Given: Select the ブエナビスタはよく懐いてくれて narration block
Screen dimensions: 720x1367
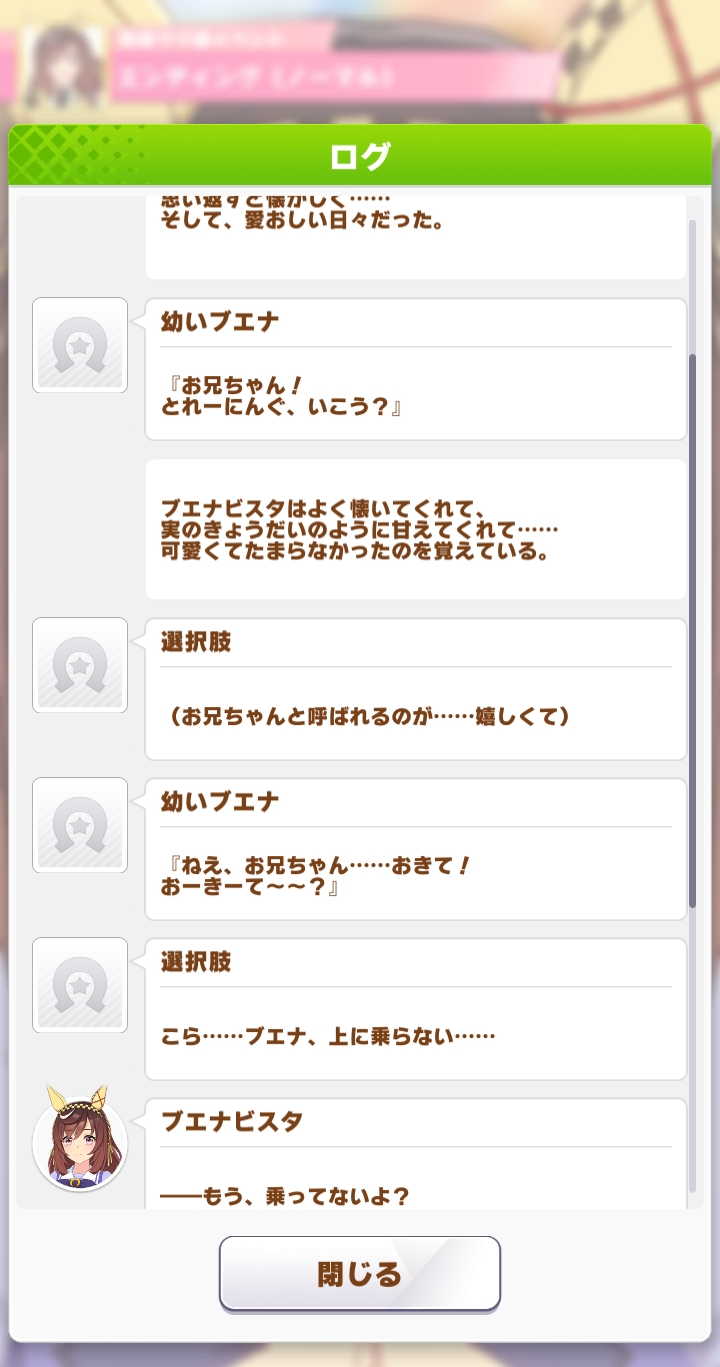Looking at the screenshot, I should [416, 529].
